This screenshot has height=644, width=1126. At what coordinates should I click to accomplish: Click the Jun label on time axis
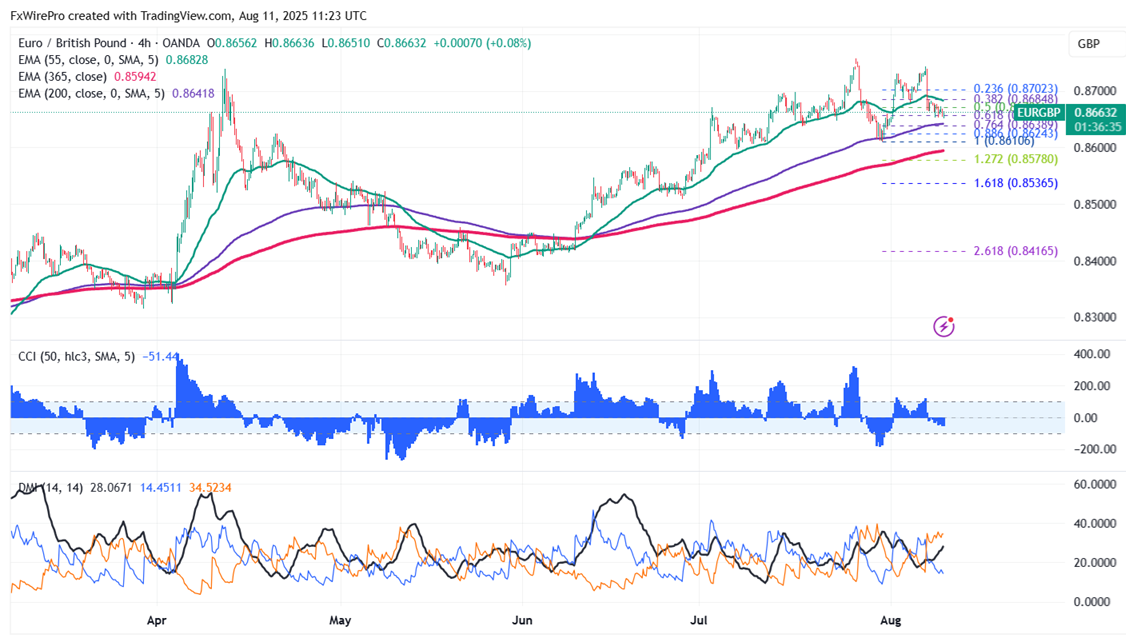point(522,620)
